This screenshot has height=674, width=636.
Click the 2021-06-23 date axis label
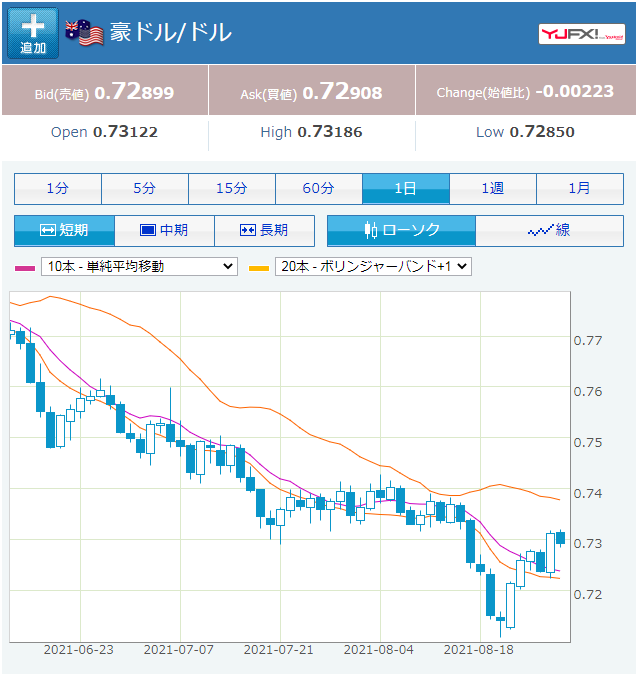click(x=79, y=649)
